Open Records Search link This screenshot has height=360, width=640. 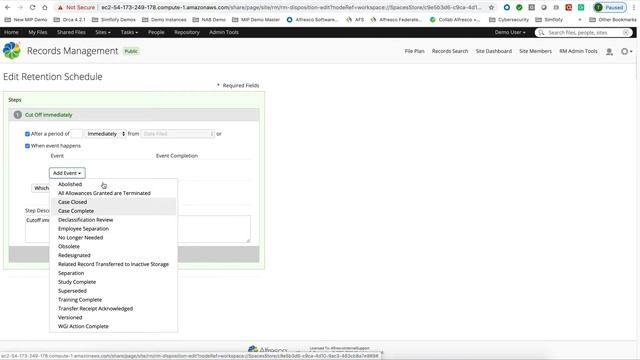(x=450, y=51)
